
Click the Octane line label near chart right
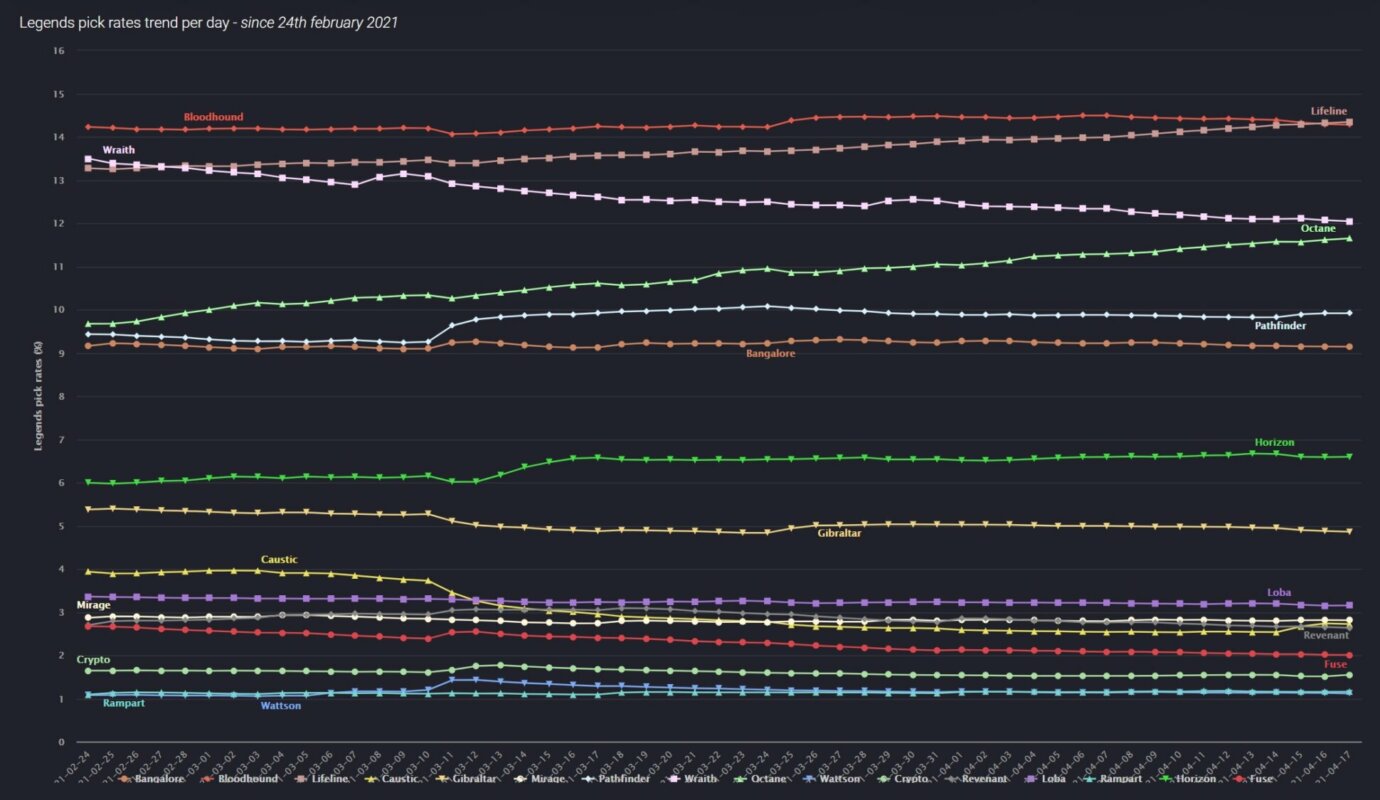(x=1317, y=228)
